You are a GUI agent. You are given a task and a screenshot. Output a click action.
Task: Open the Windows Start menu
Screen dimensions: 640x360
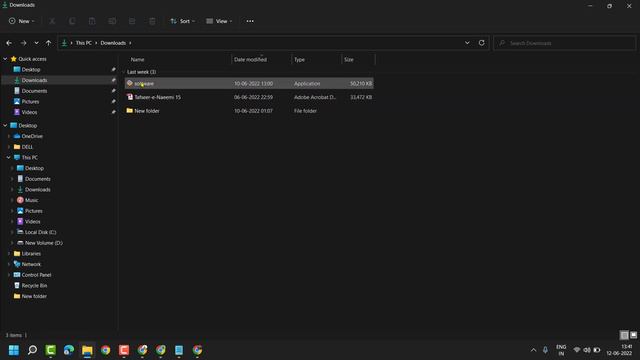pos(14,350)
